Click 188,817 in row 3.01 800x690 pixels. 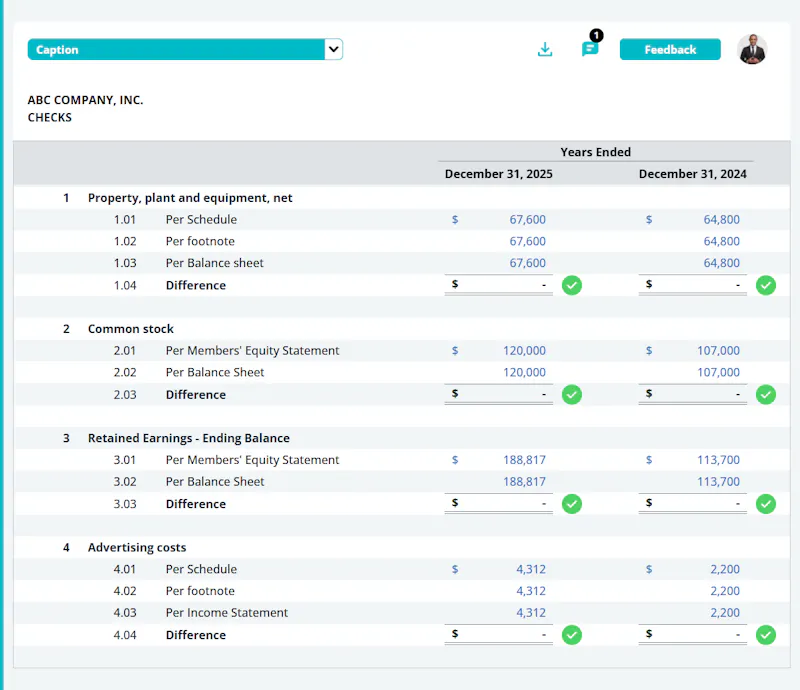click(524, 460)
